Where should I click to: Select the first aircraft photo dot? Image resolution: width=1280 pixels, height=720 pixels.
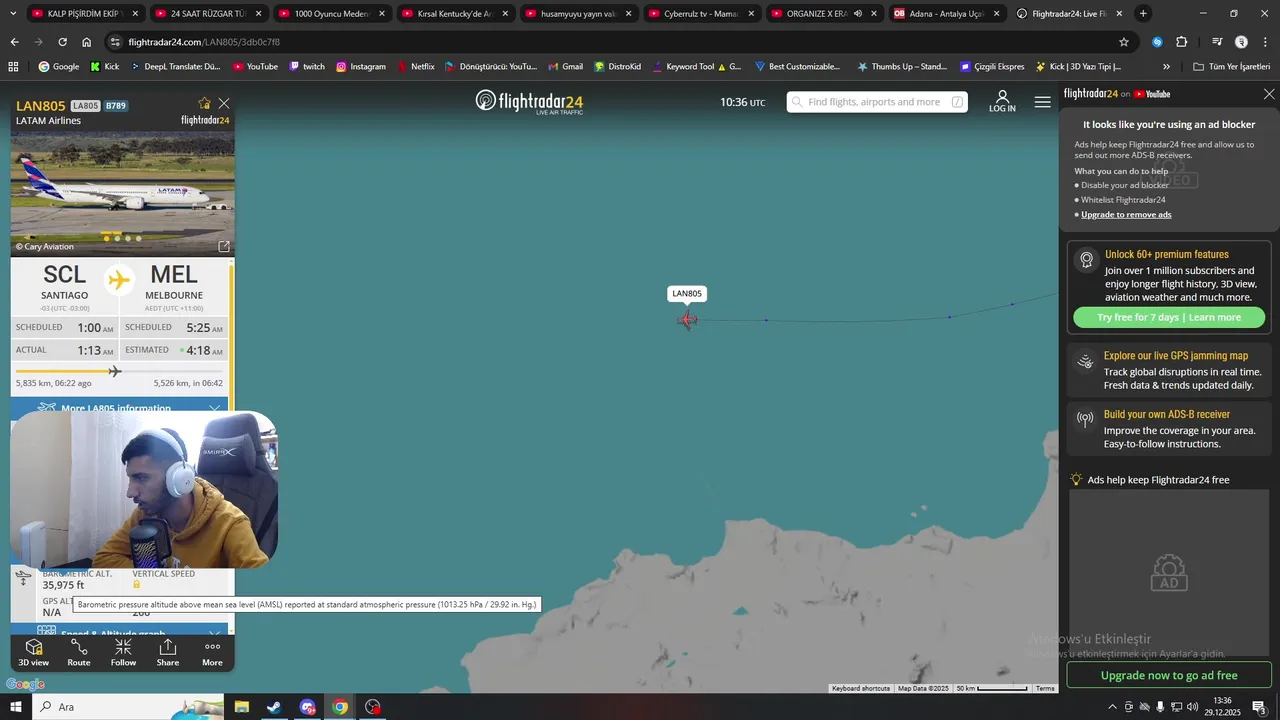pos(106,239)
